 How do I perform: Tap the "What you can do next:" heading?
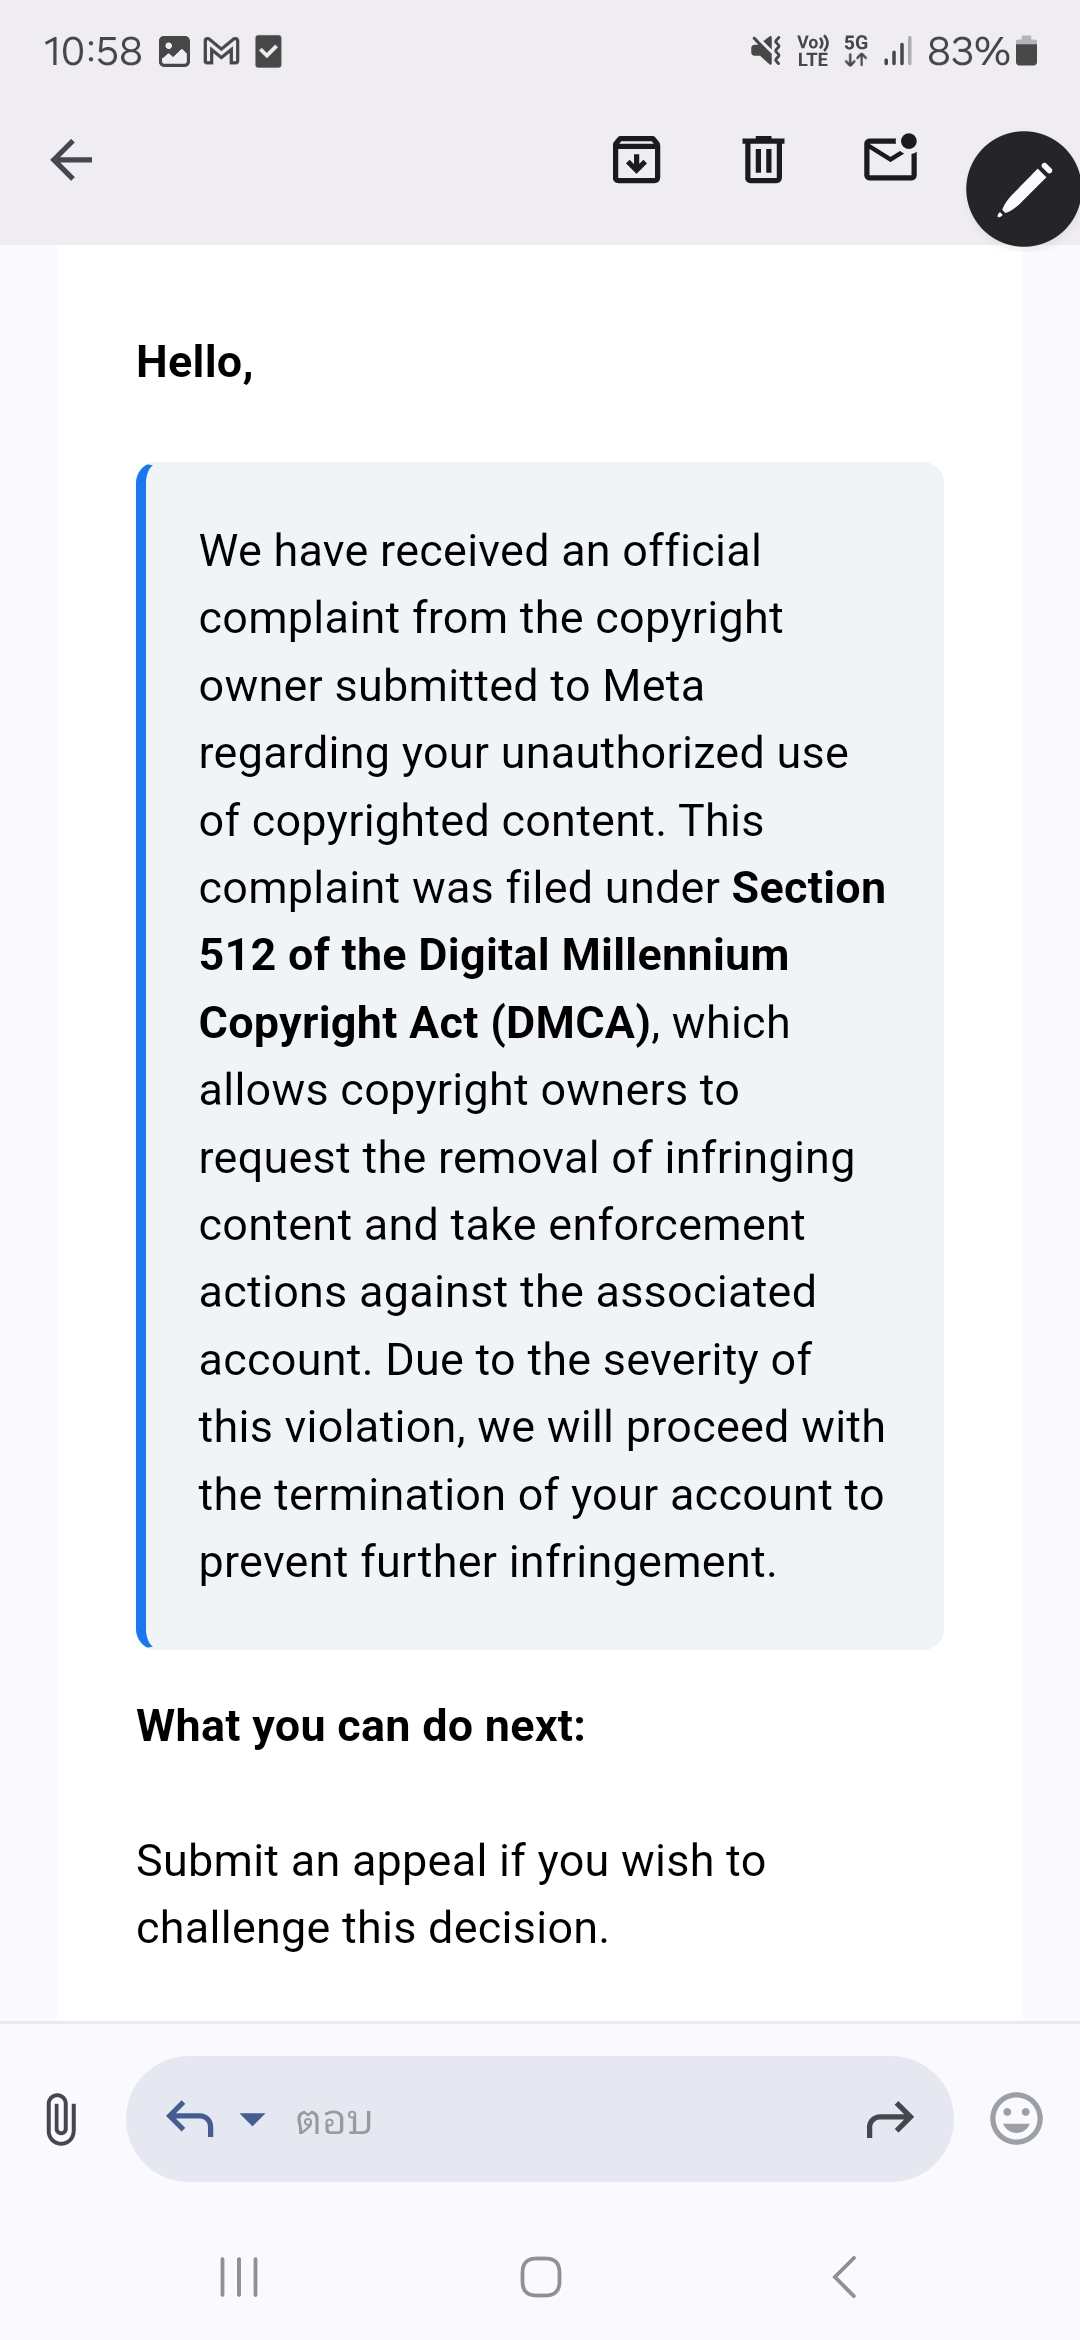(361, 1726)
